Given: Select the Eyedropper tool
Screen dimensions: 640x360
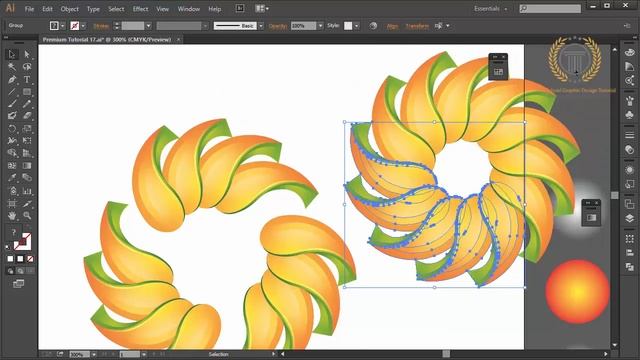Looking at the screenshot, I should 12,178.
